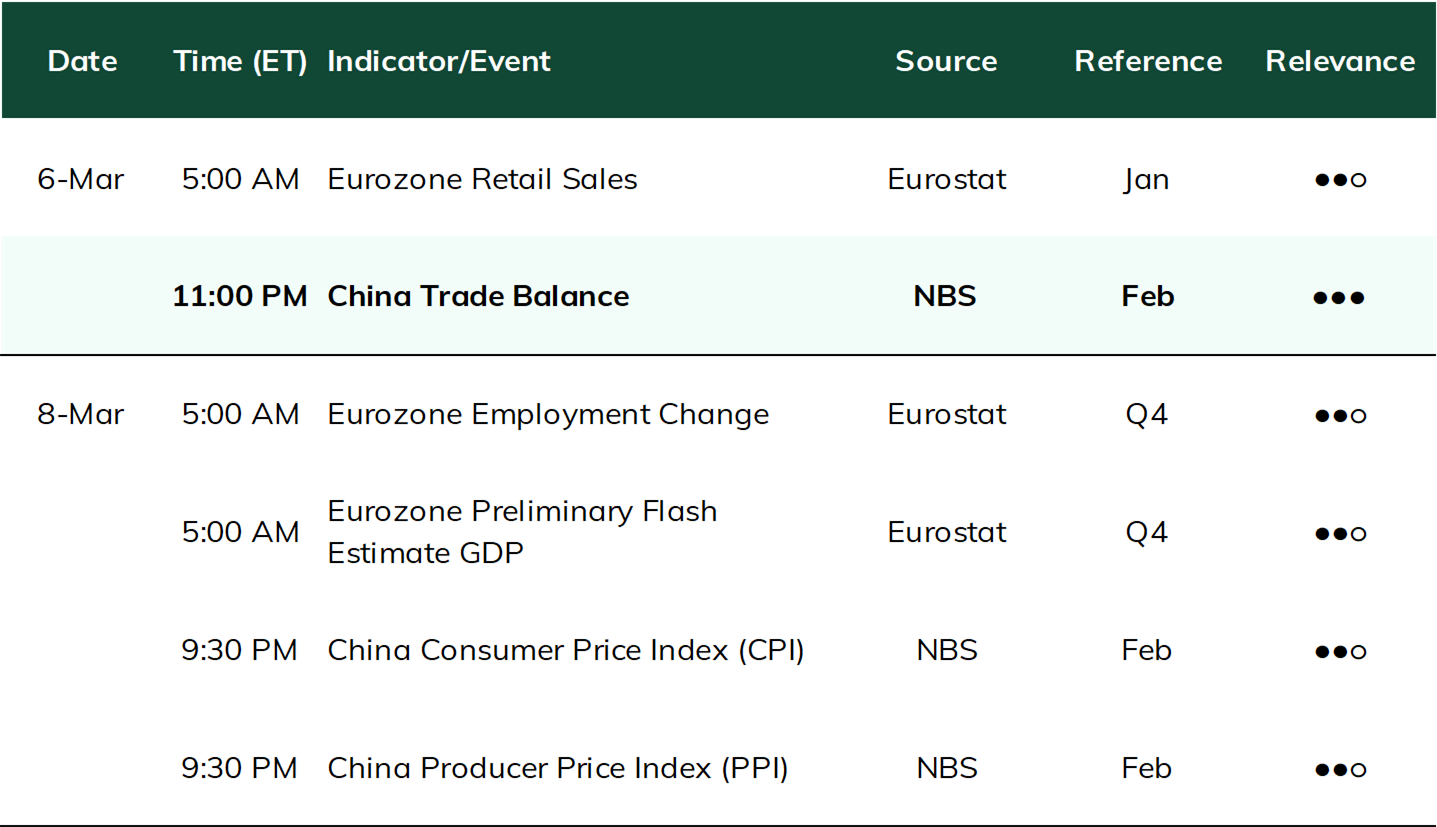
Task: Click relevance dots for China Producer Price Index
Action: (1340, 769)
